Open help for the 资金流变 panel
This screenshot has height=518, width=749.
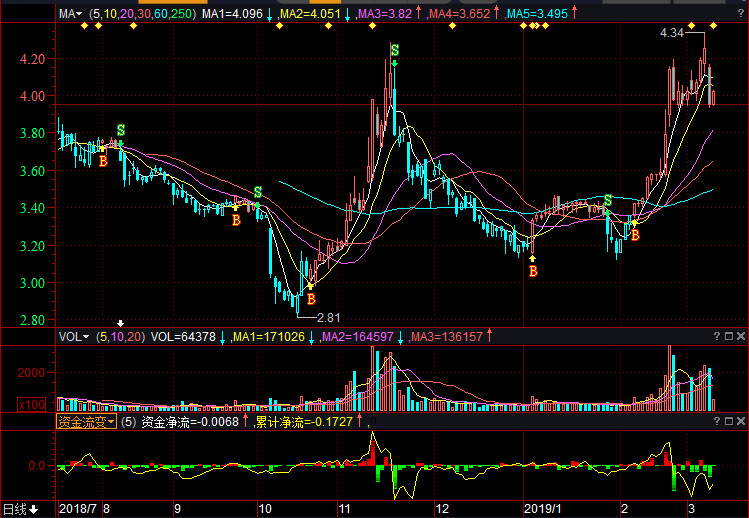click(717, 421)
